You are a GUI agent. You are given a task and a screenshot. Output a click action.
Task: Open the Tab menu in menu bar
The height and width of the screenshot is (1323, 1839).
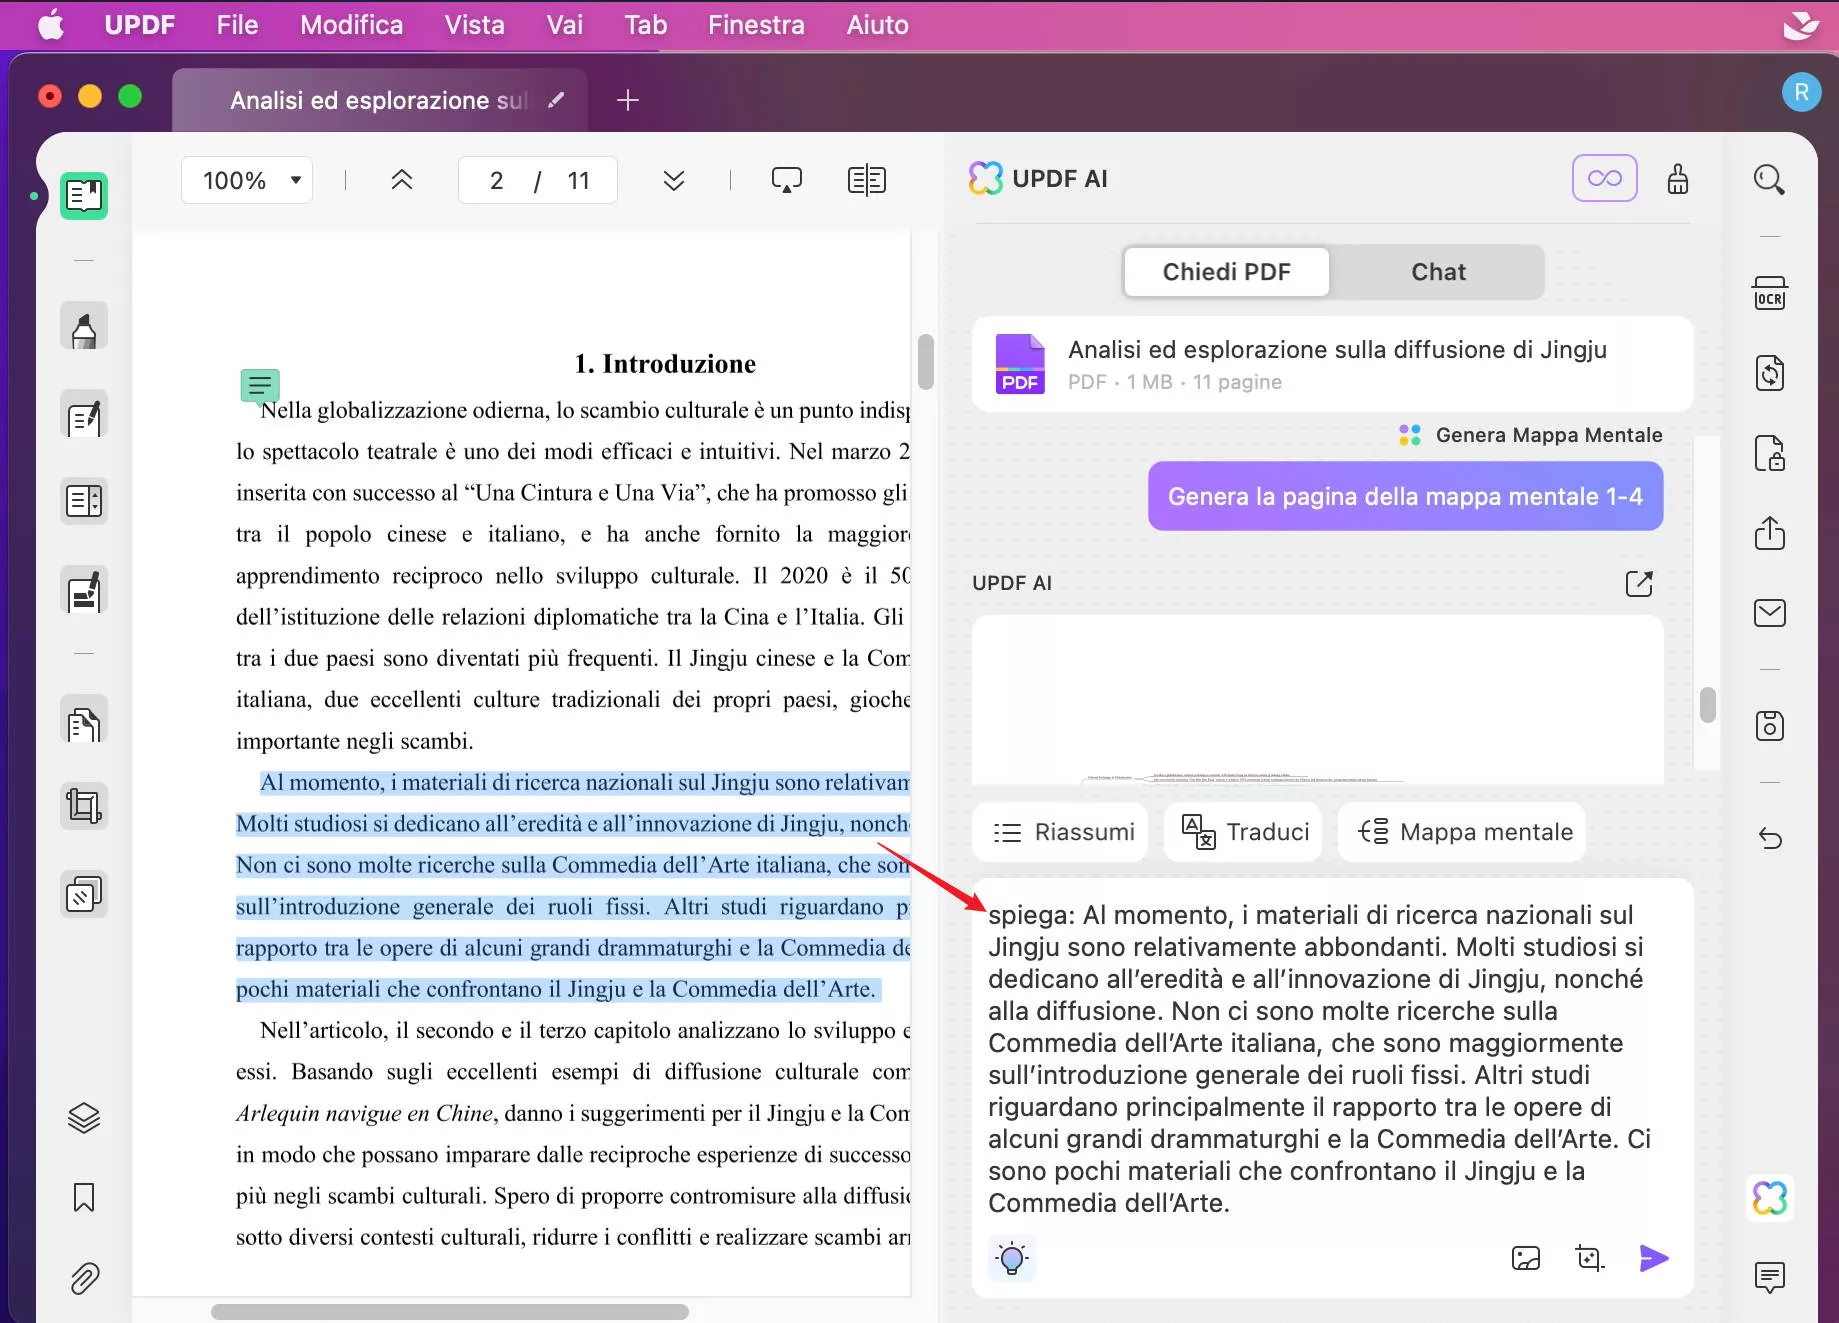(x=645, y=25)
